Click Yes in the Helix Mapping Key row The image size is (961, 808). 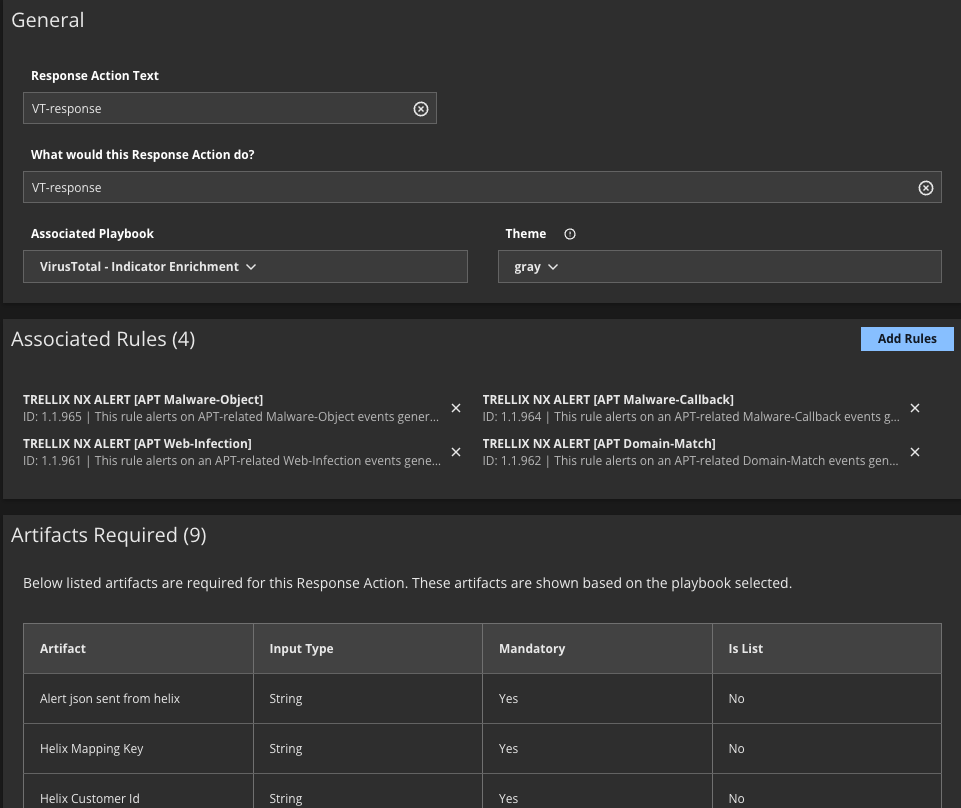point(508,749)
